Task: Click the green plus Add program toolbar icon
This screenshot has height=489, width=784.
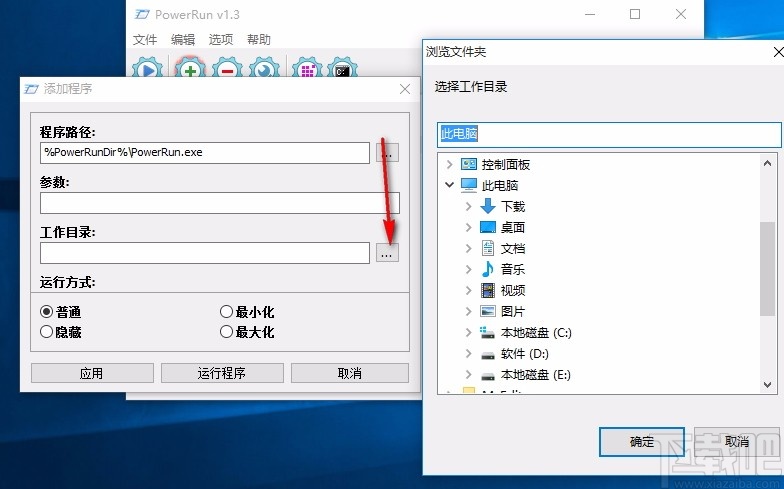Action: click(190, 69)
